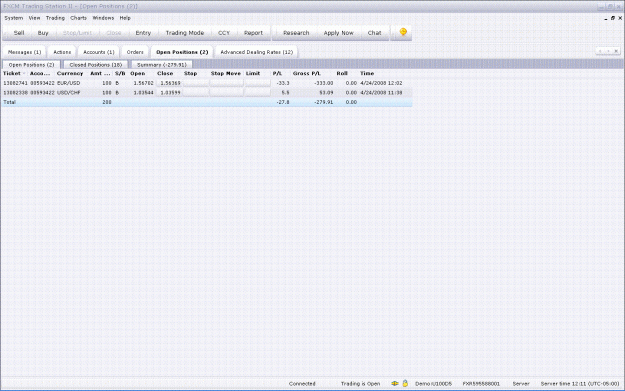Click the Open column header
The width and height of the screenshot is (625, 391).
(138, 74)
